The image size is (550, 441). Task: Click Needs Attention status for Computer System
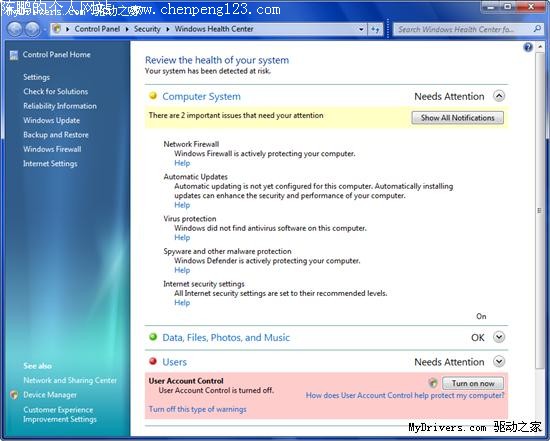click(x=449, y=96)
